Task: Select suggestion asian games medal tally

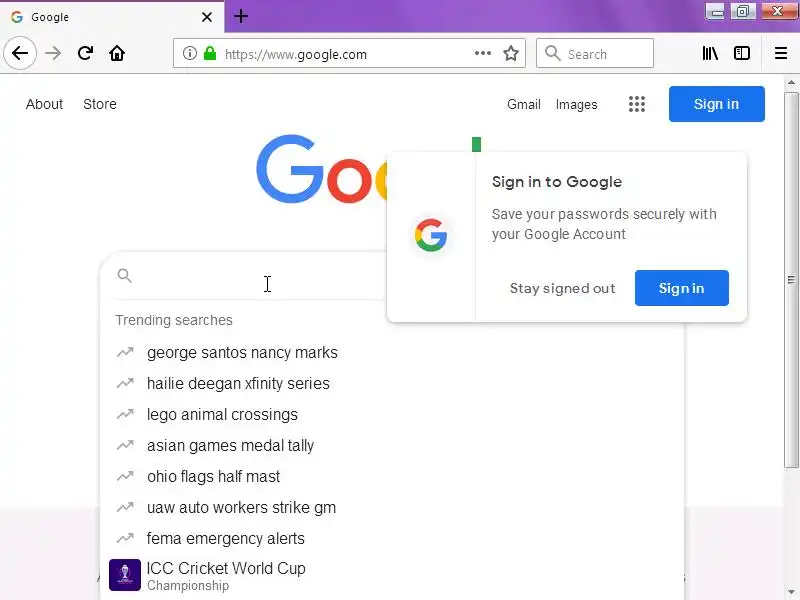Action: pos(230,445)
